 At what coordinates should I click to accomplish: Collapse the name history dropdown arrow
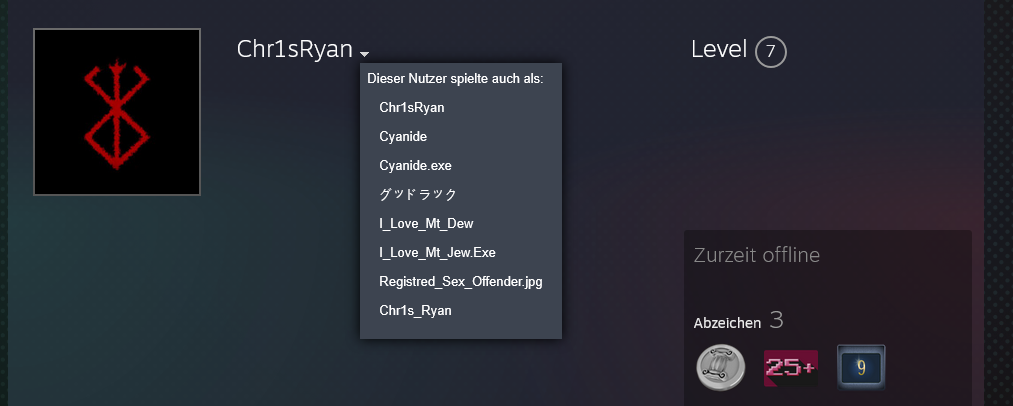click(365, 54)
